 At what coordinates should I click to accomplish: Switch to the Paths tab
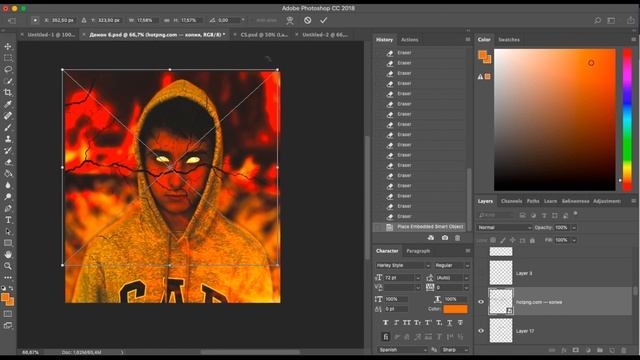point(533,201)
